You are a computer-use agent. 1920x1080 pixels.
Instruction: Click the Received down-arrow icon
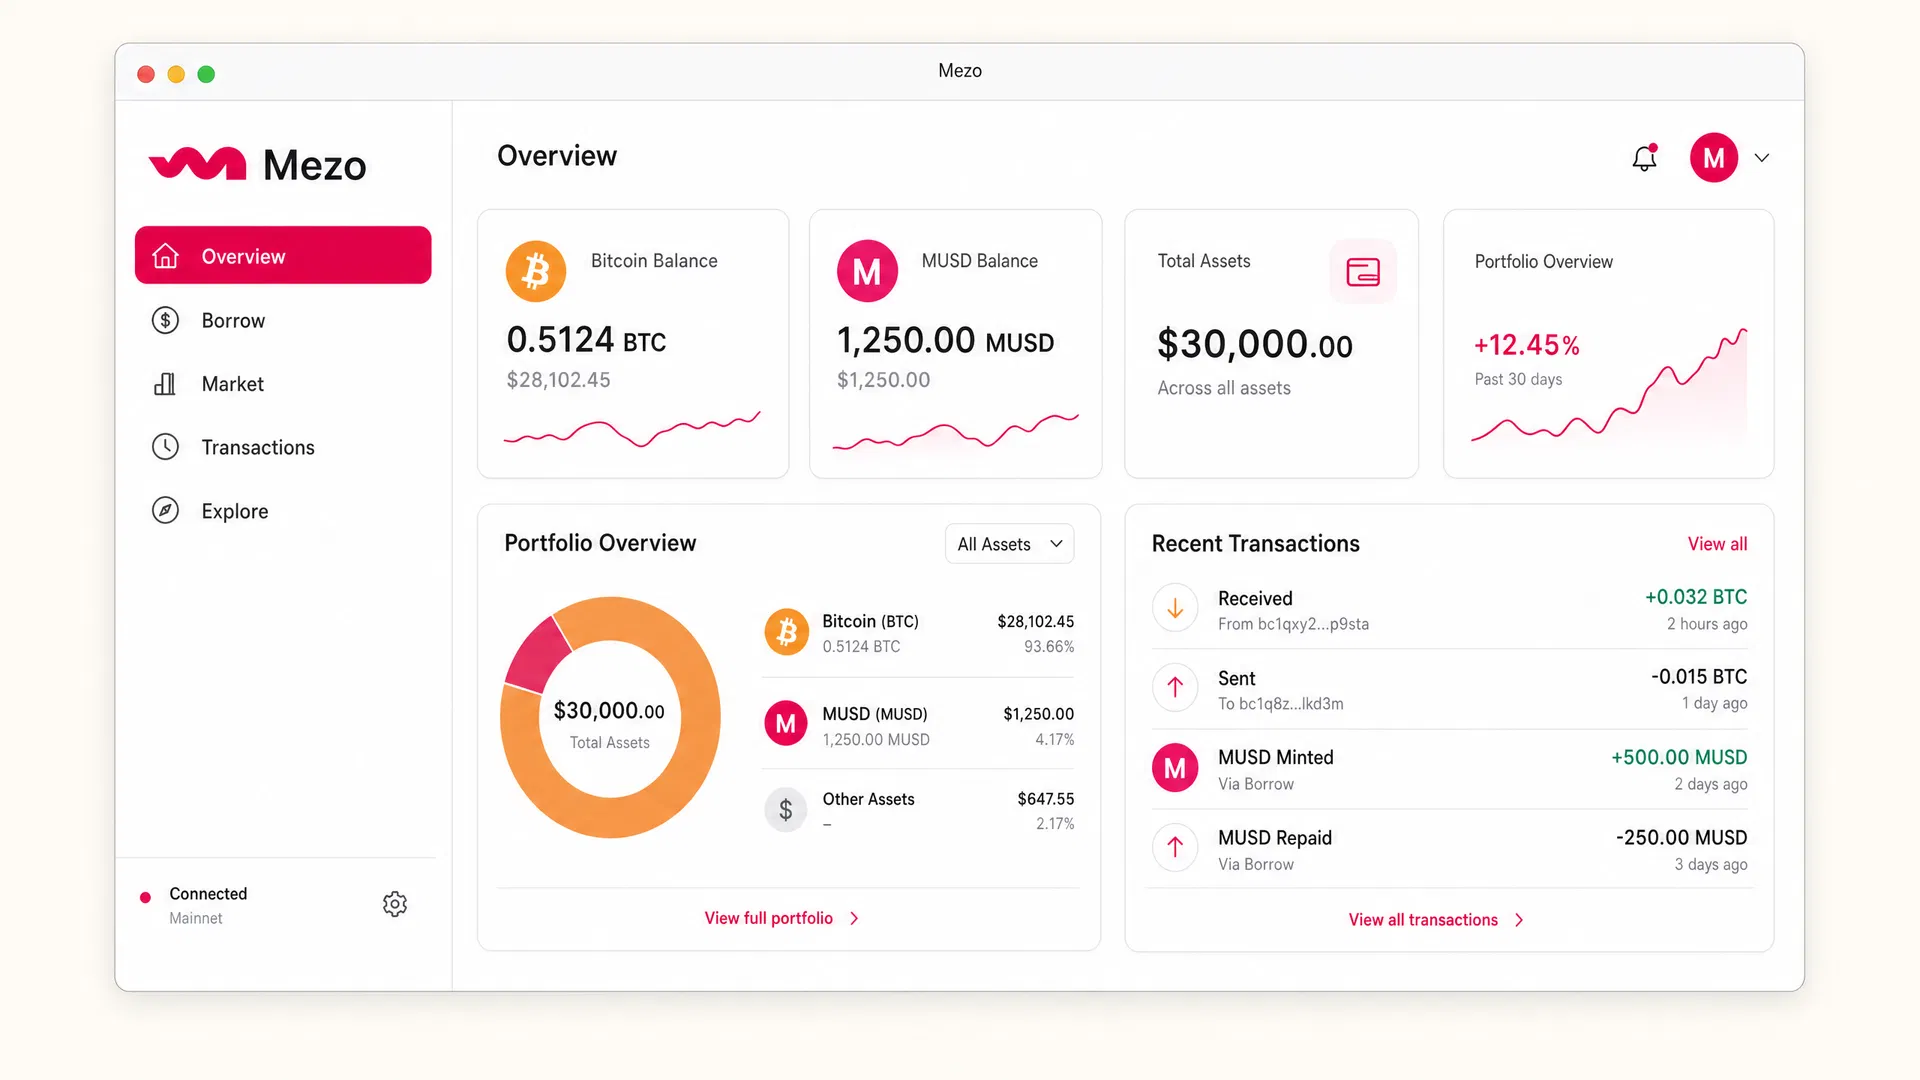(x=1175, y=608)
